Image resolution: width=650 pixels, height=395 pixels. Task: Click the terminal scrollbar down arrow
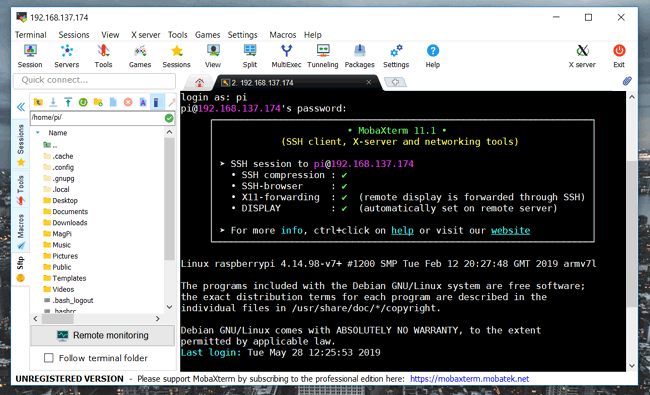pyautogui.click(x=632, y=366)
